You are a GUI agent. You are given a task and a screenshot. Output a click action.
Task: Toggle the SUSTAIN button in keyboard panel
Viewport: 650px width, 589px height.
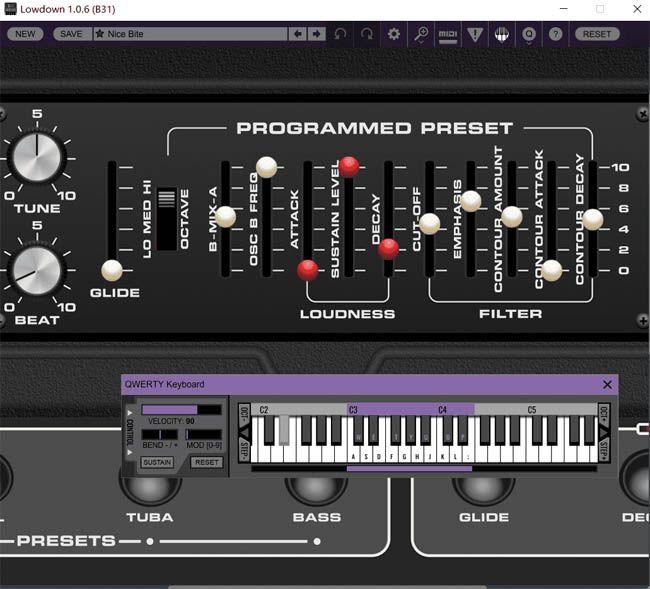[x=157, y=462]
